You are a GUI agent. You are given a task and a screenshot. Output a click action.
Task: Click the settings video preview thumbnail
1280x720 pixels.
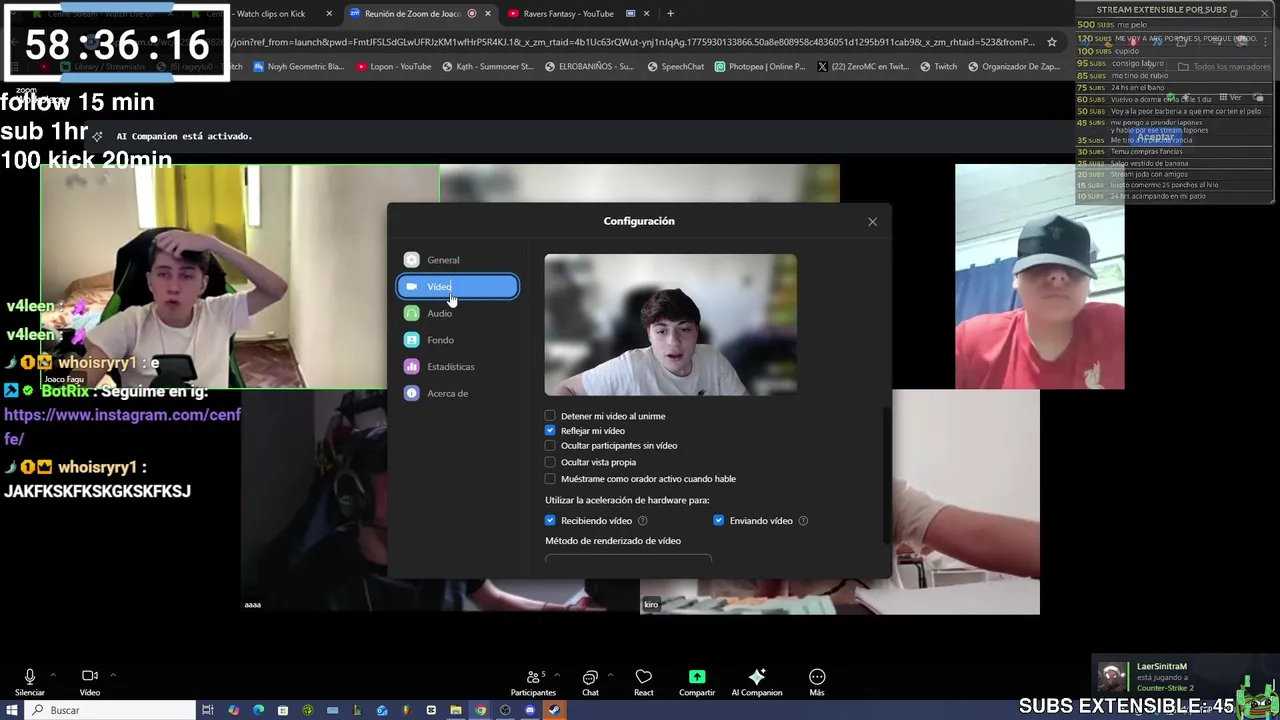click(670, 325)
